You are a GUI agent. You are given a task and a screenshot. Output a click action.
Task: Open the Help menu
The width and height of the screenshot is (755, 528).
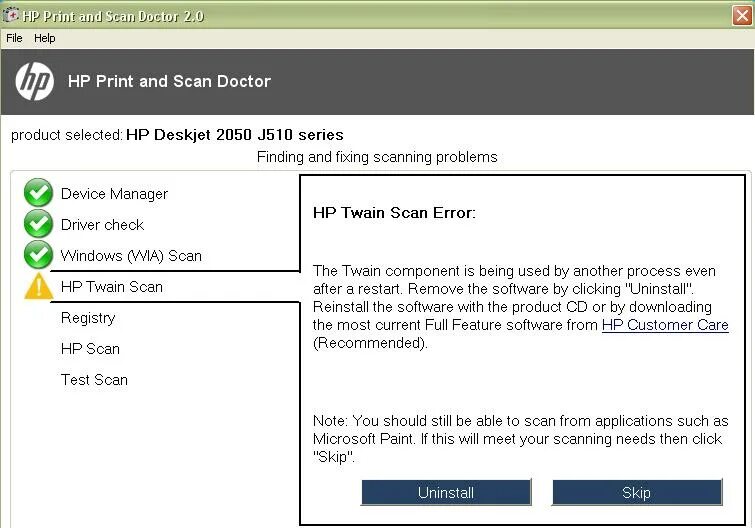coord(44,38)
